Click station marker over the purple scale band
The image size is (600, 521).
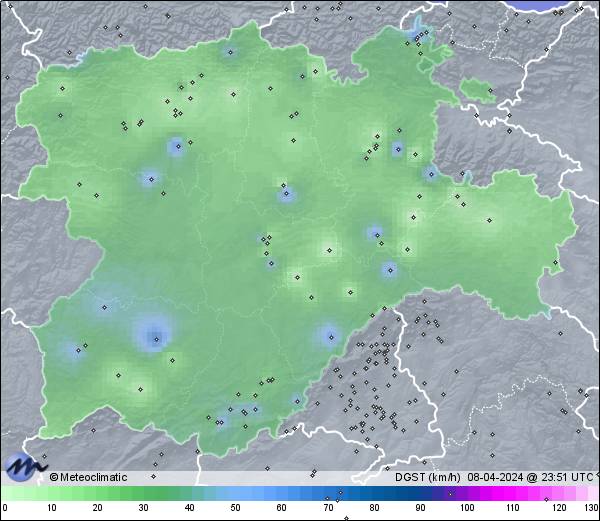point(450,494)
